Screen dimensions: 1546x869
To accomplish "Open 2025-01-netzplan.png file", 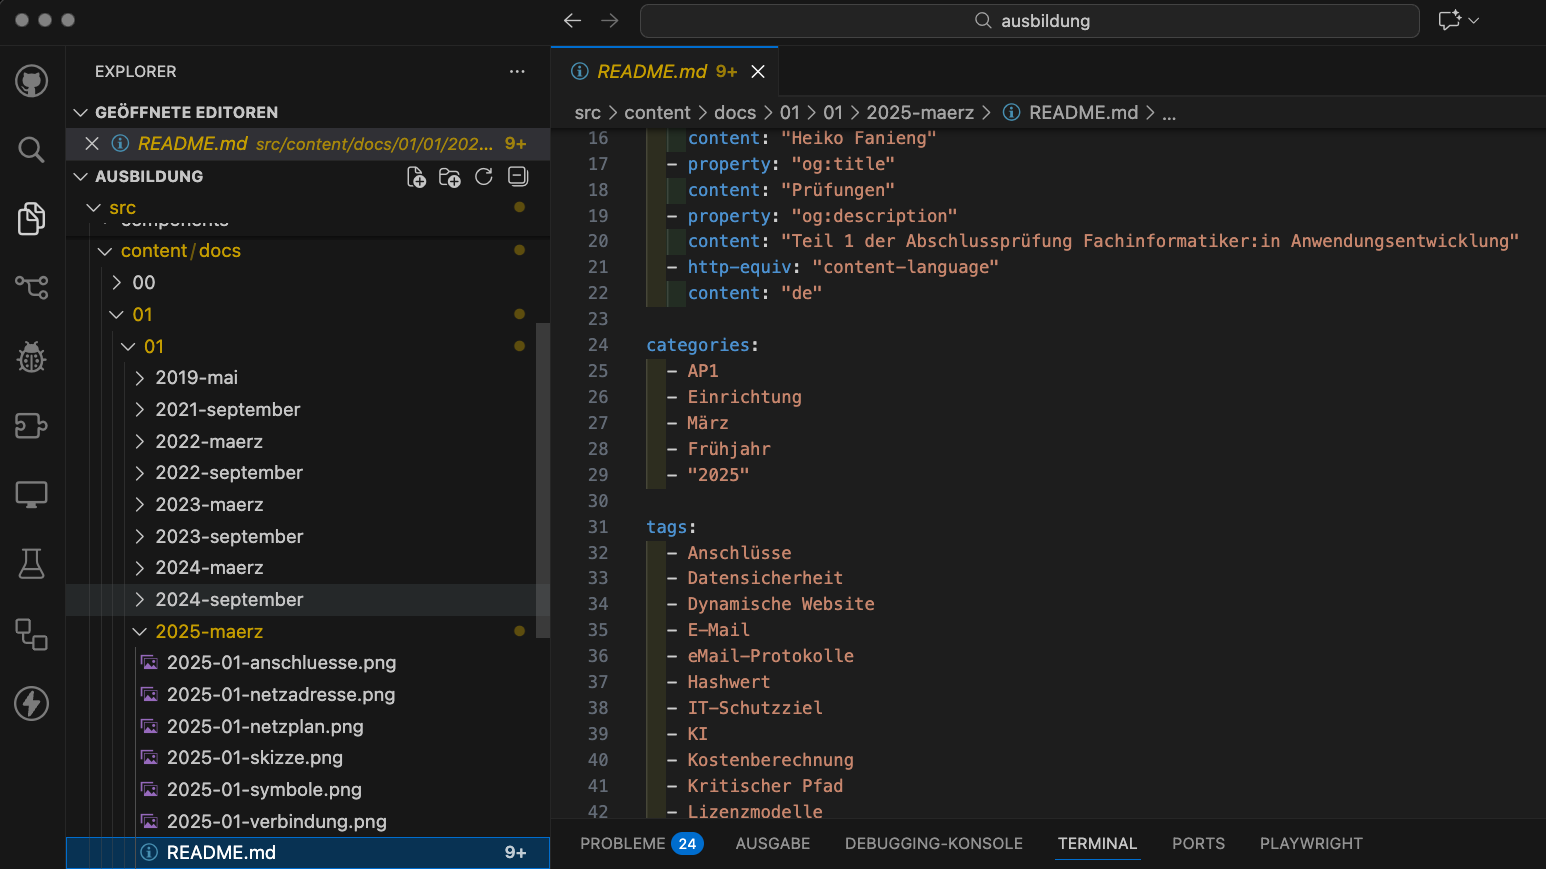I will 265,727.
